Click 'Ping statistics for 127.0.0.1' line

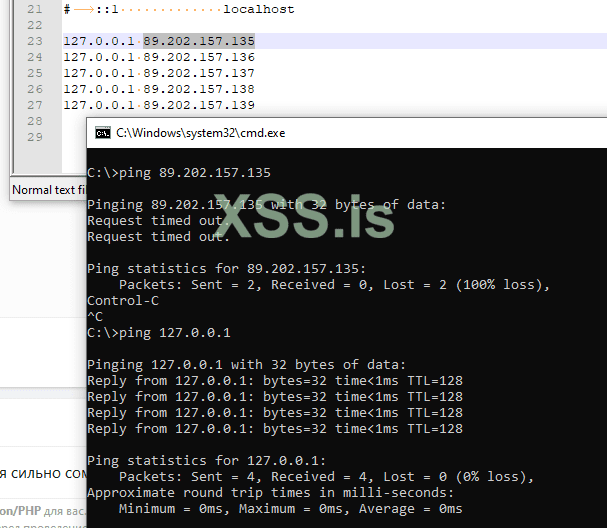click(x=207, y=461)
